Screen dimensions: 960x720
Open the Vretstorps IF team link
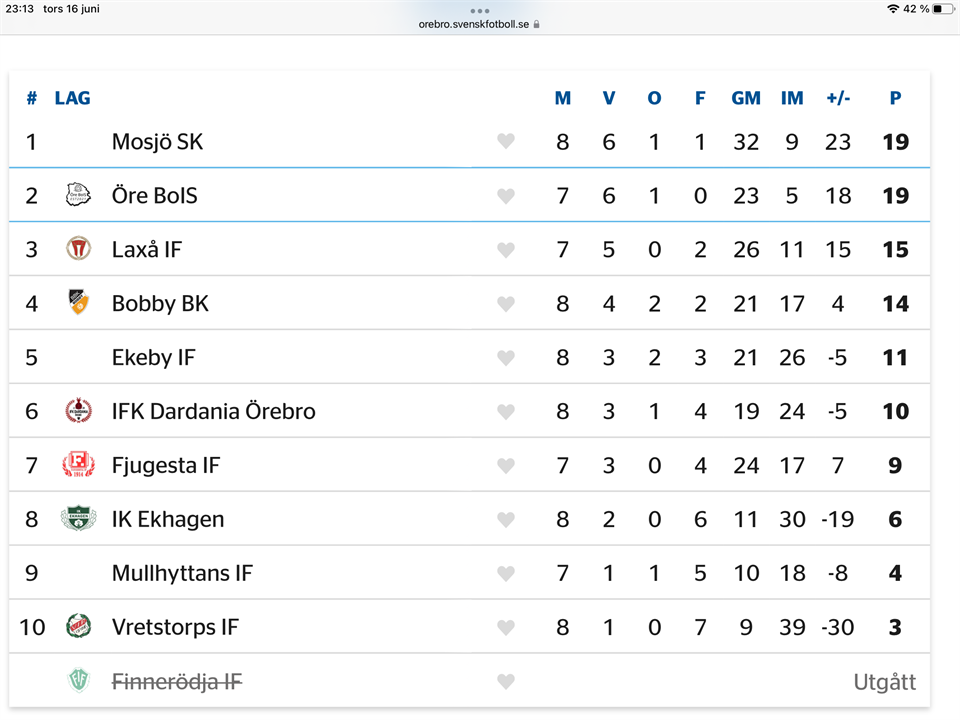coord(175,628)
